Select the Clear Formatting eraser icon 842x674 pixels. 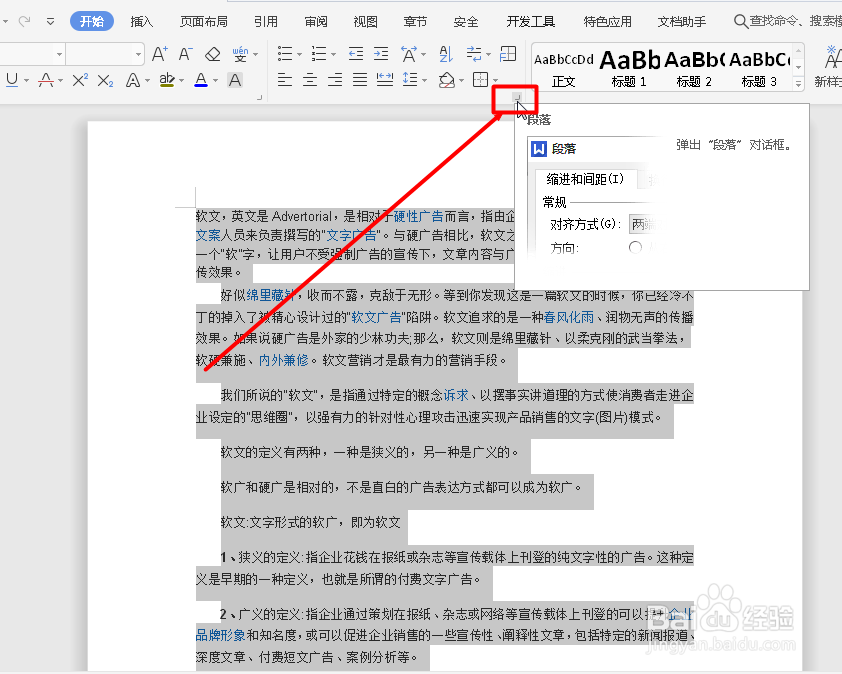coord(213,53)
